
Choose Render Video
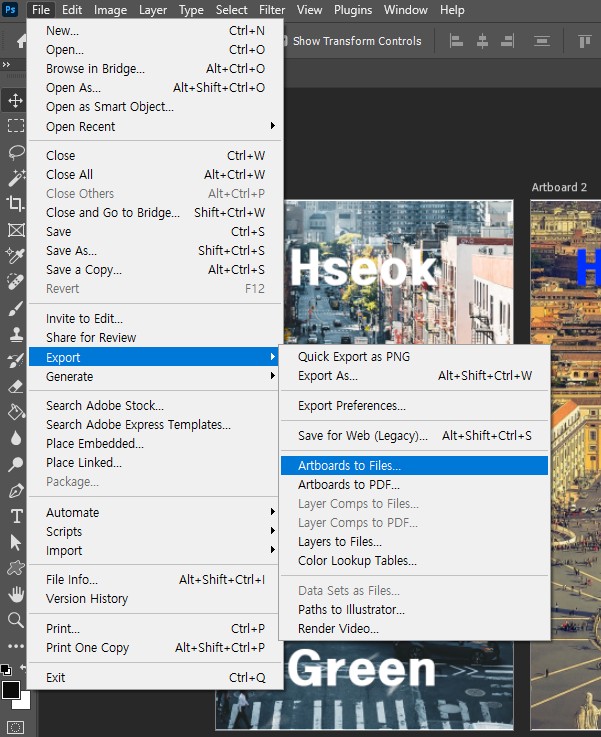pyautogui.click(x=414, y=628)
